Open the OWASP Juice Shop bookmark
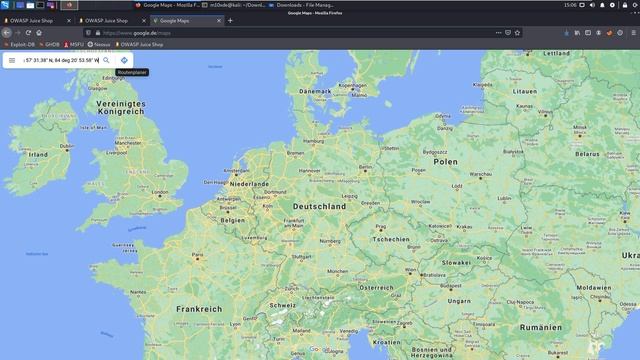The image size is (640, 360). click(x=139, y=44)
